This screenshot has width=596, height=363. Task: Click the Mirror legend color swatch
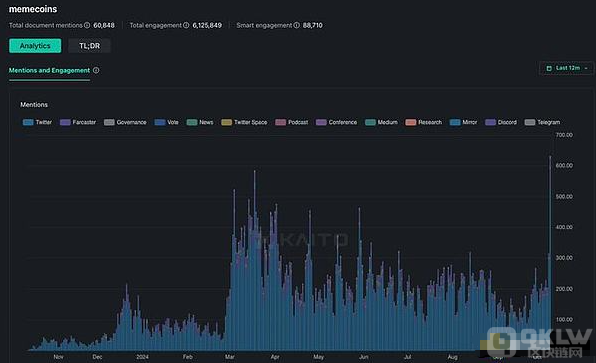pos(455,122)
